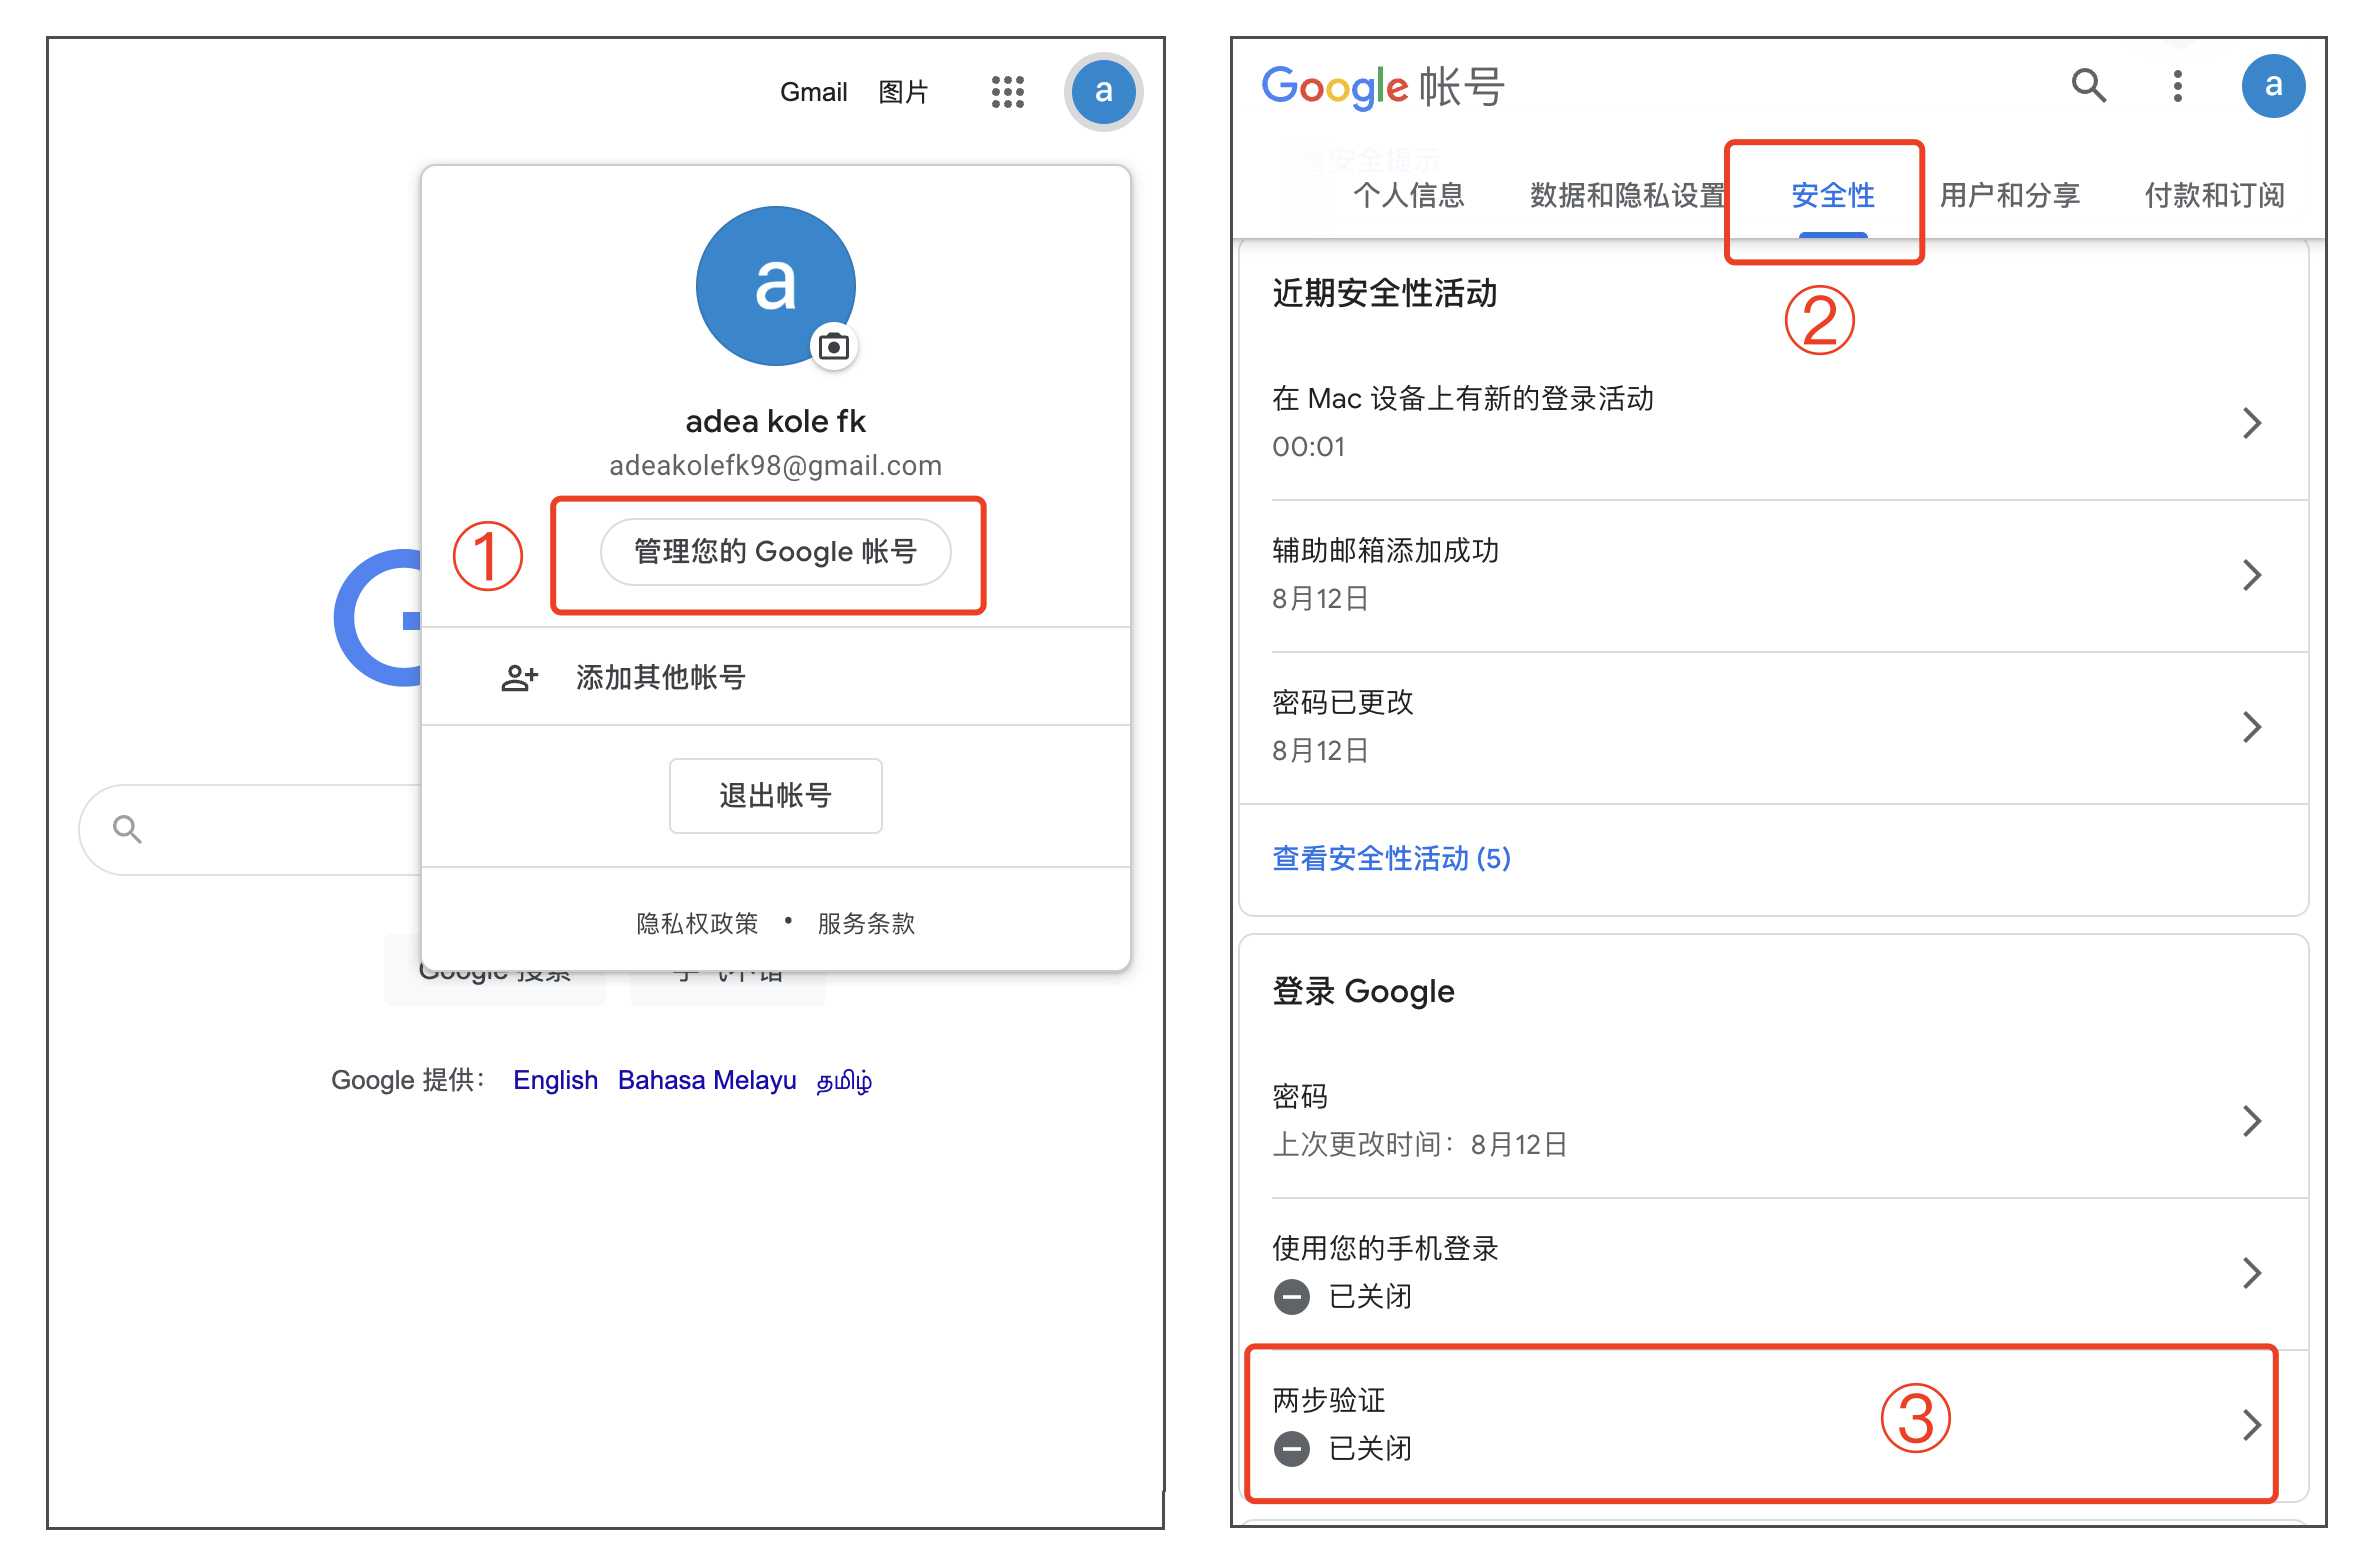This screenshot has width=2370, height=1564.
Task: Click the camera icon on the profile photo
Action: (834, 346)
